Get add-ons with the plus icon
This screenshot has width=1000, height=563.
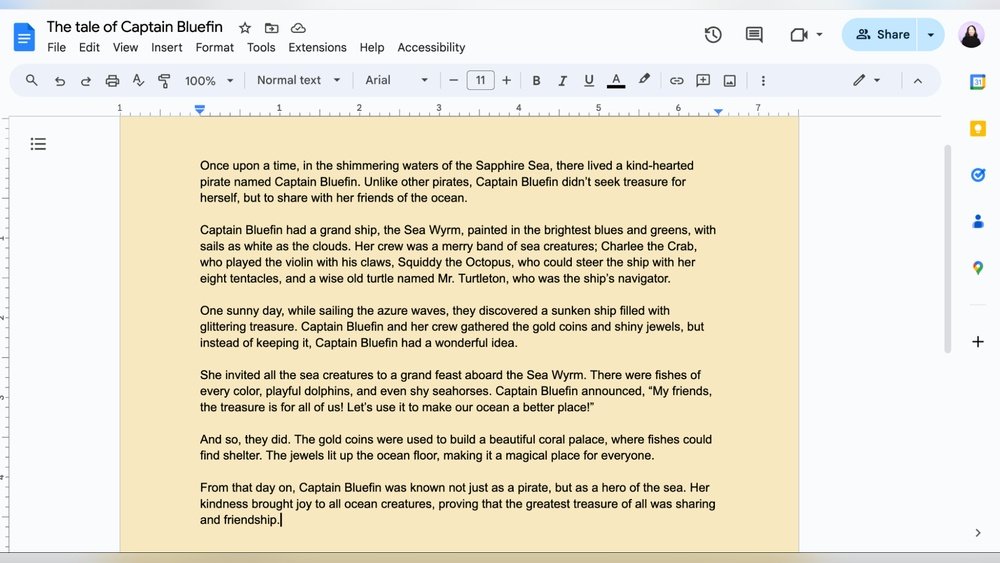click(x=978, y=342)
